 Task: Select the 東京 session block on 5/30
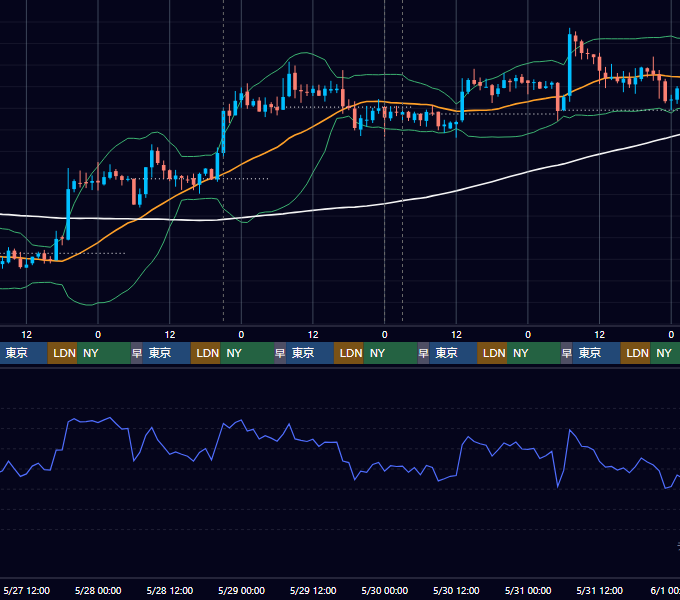(x=453, y=353)
